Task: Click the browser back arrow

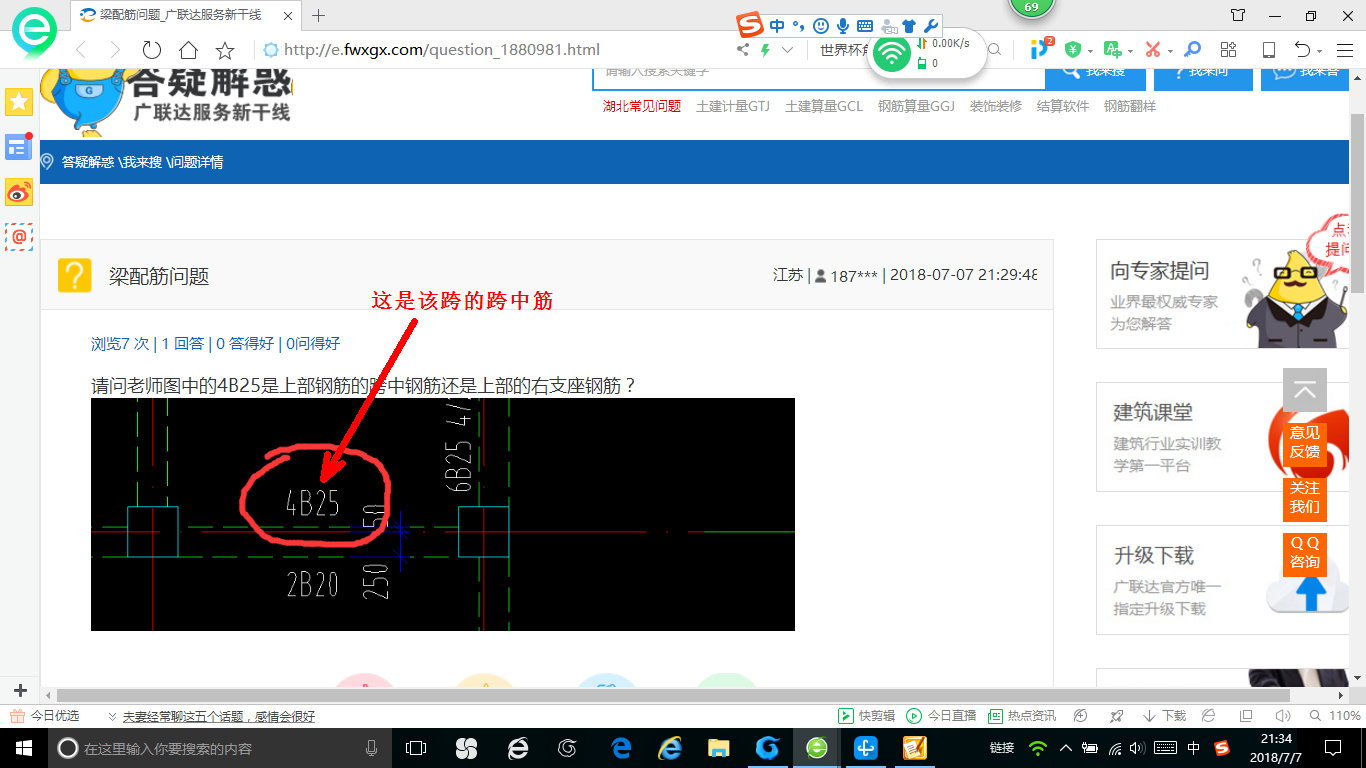Action: point(81,50)
